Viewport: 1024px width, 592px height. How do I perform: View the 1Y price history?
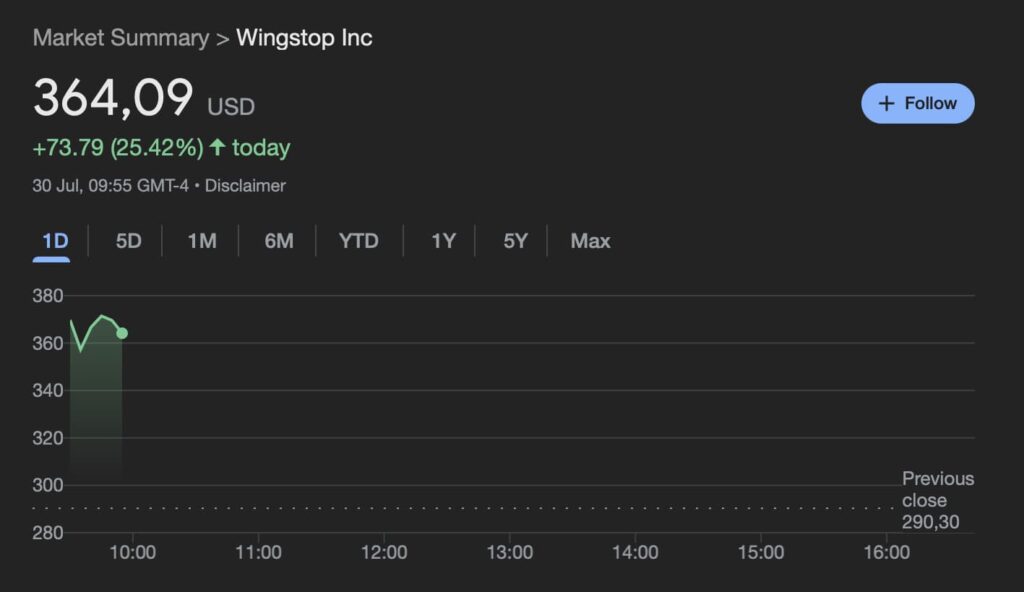[443, 241]
